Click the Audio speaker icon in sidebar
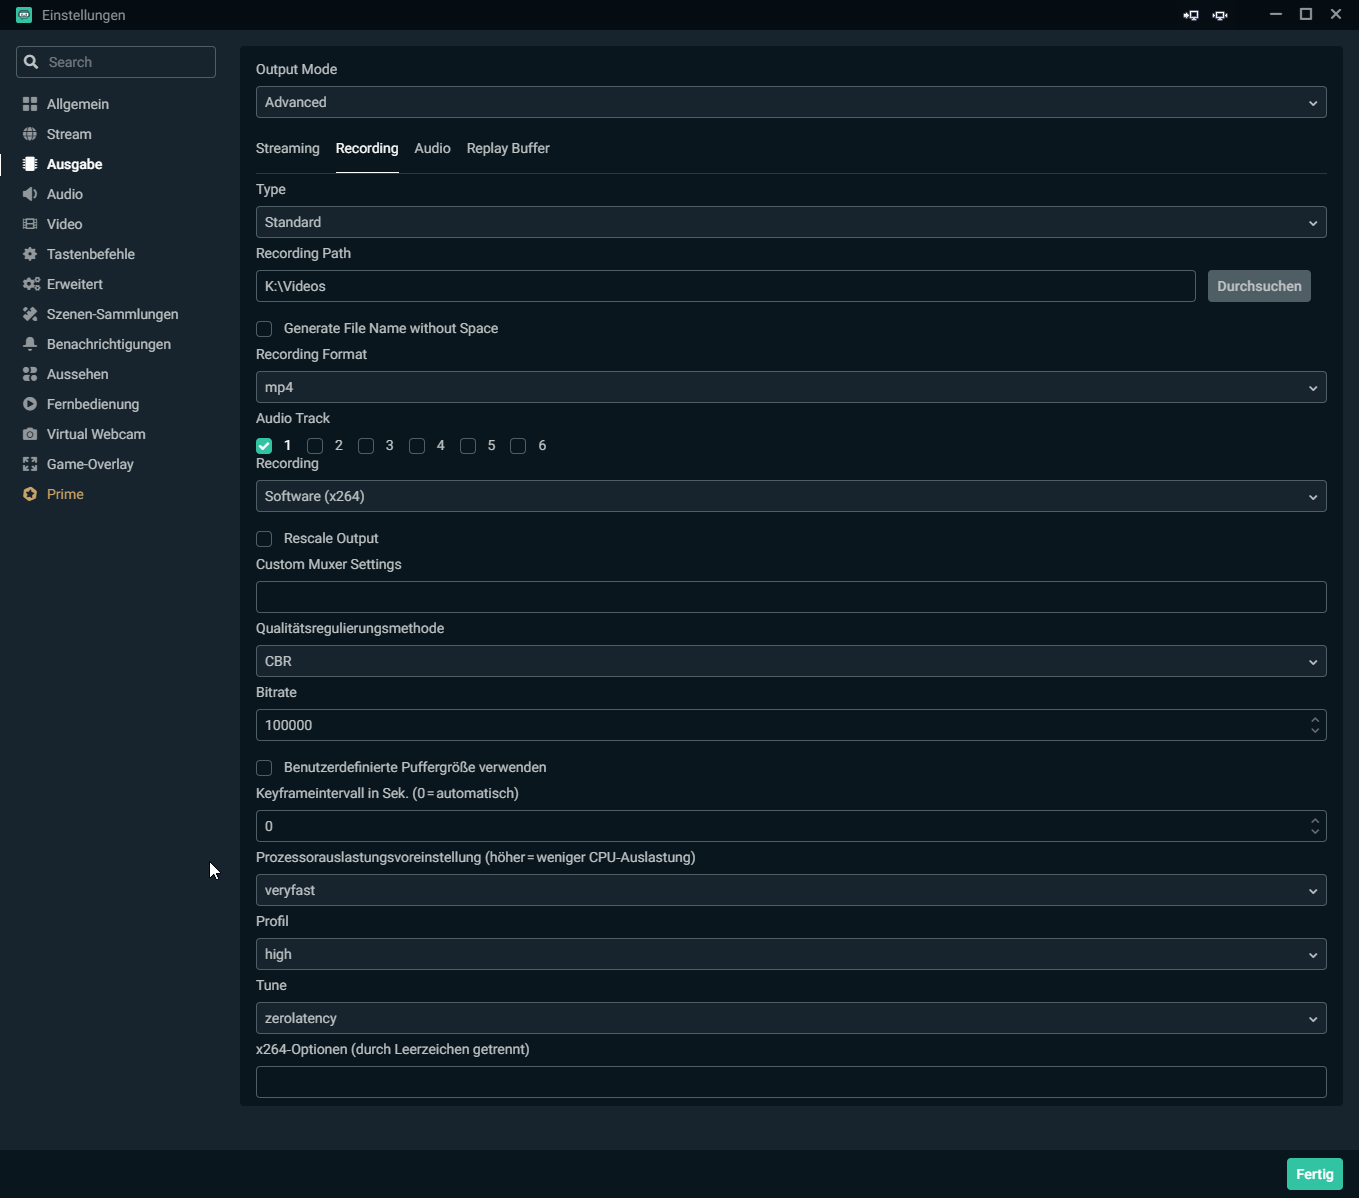 (x=30, y=194)
